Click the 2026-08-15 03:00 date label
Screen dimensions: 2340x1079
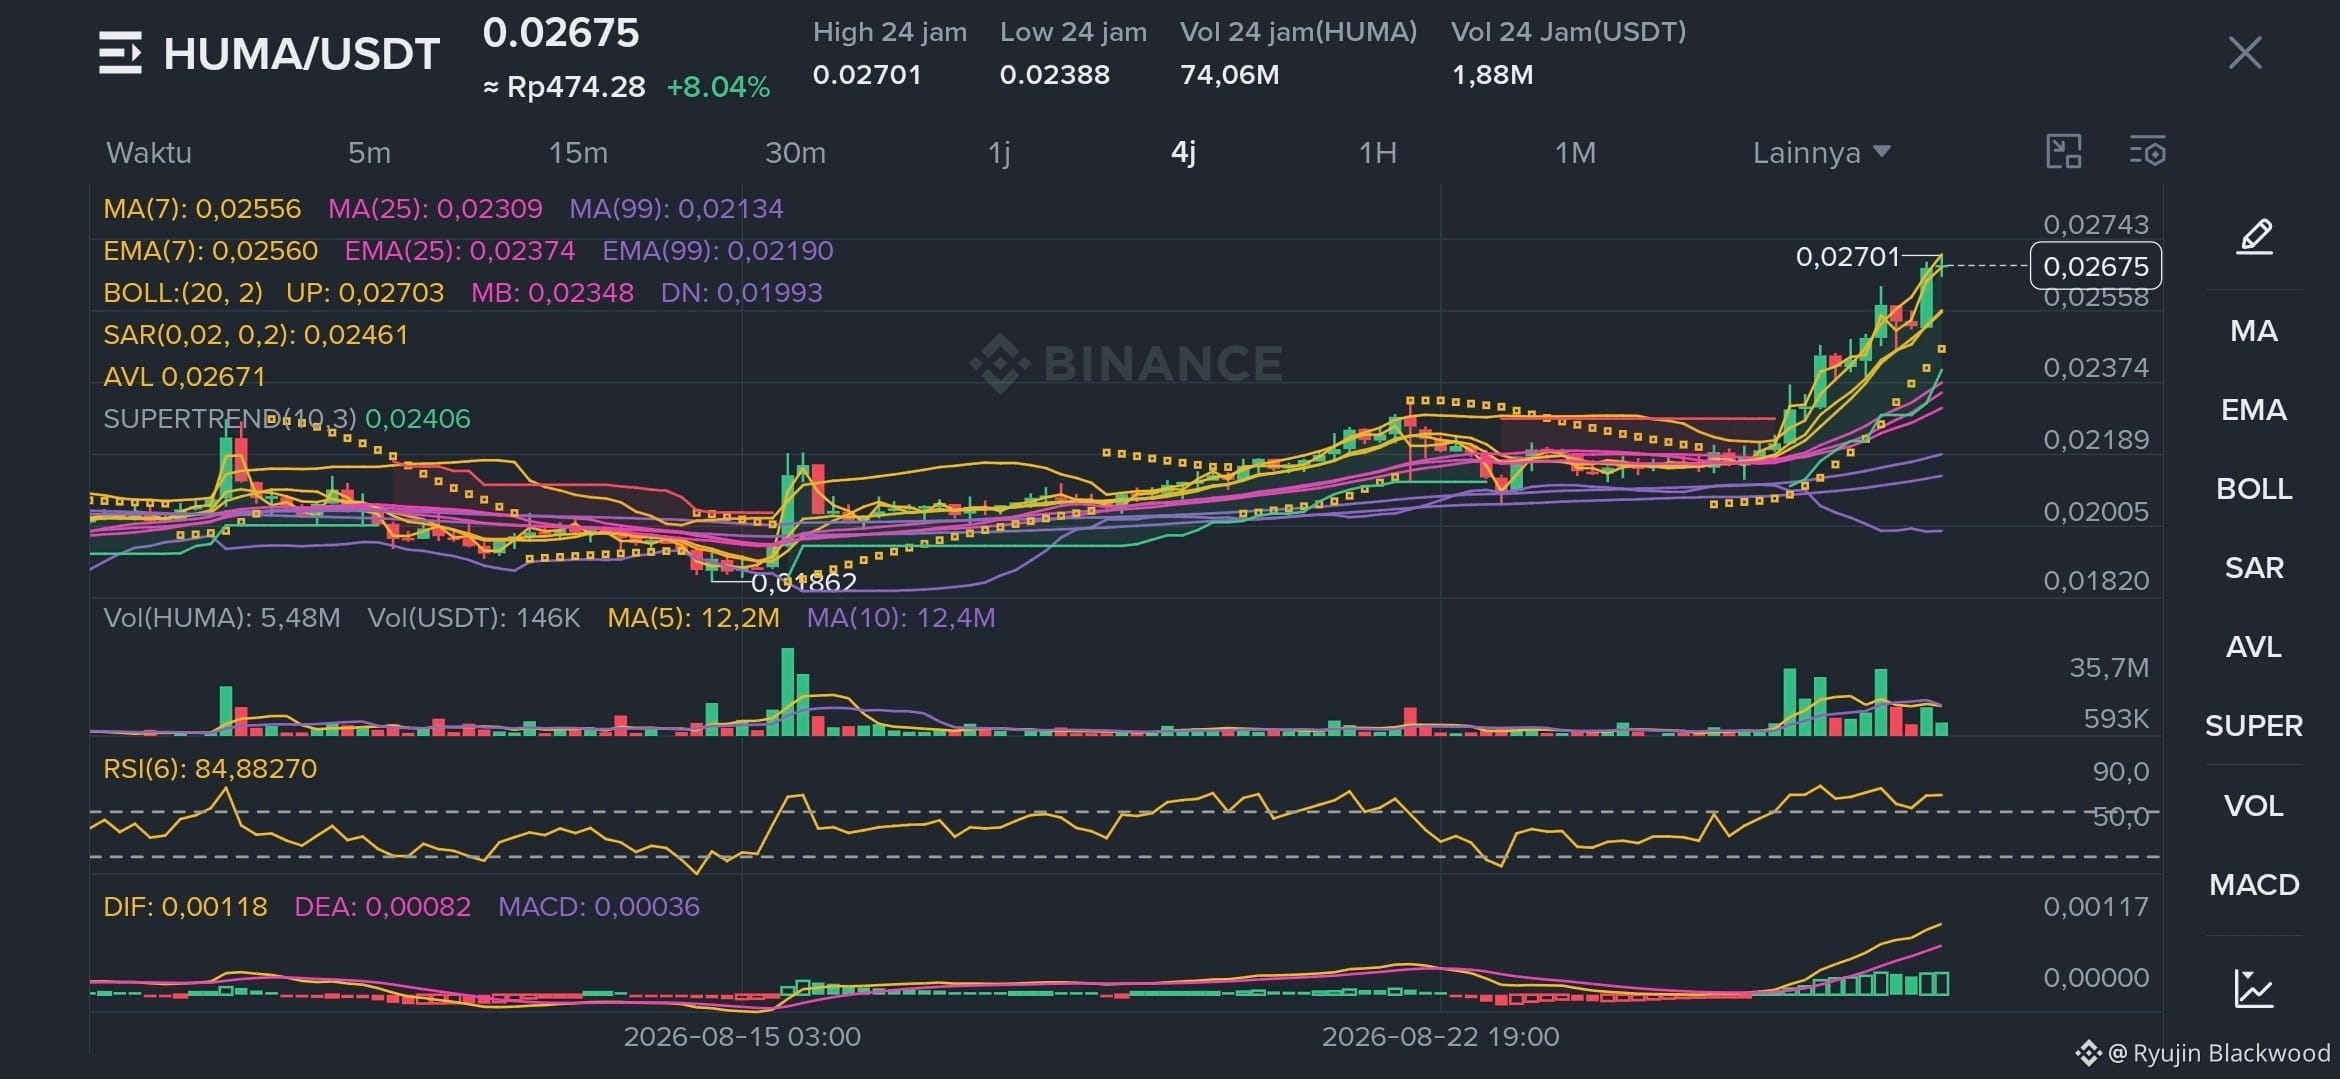[742, 1037]
